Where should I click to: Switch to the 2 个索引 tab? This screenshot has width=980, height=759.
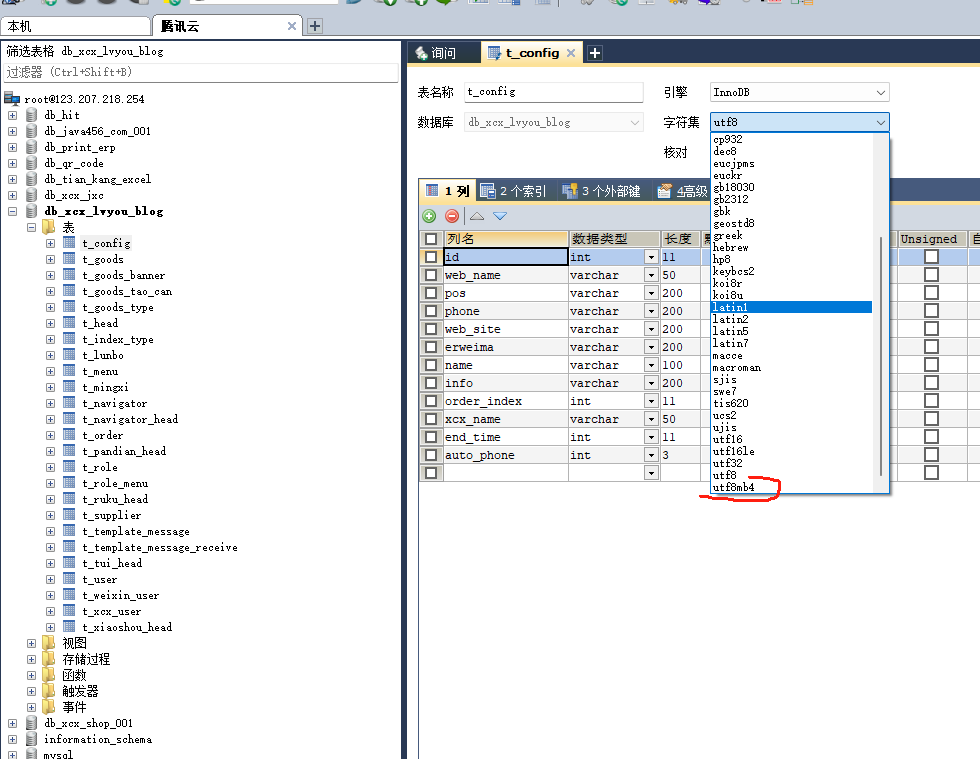point(514,191)
